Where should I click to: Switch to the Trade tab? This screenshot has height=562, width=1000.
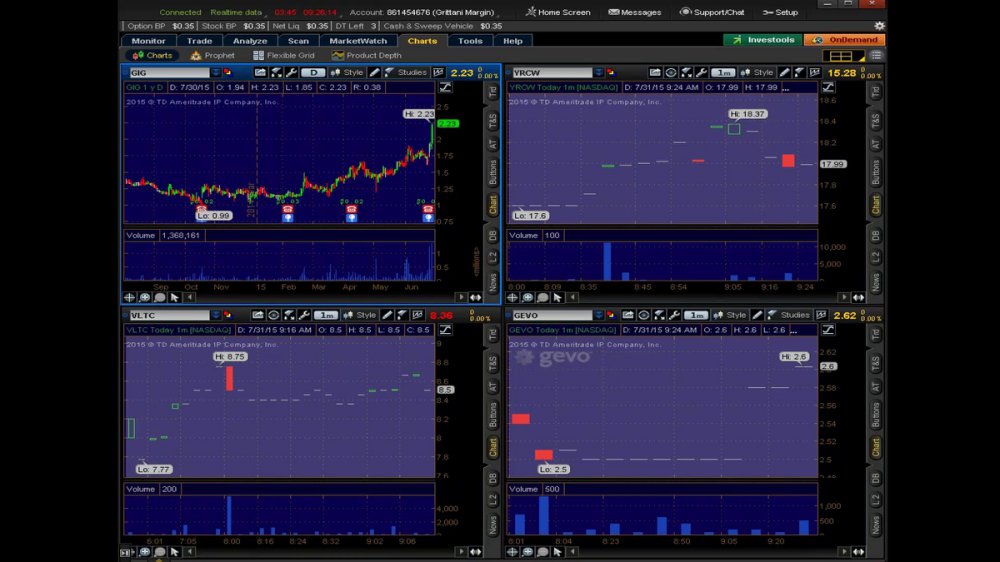coord(200,41)
